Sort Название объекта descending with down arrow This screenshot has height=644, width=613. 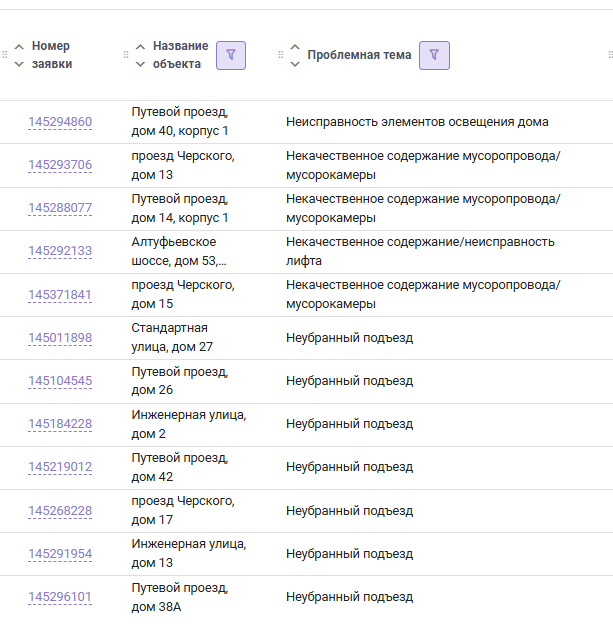pyautogui.click(x=140, y=64)
